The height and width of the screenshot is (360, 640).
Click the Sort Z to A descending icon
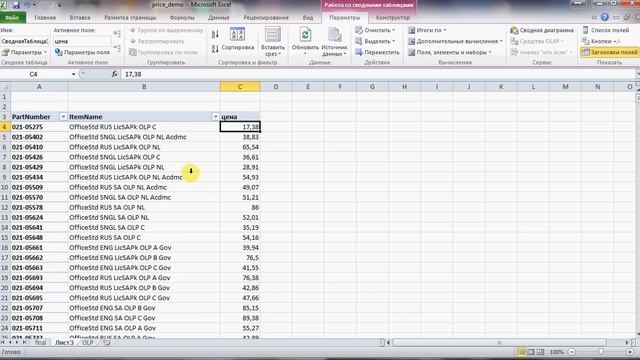[215, 49]
